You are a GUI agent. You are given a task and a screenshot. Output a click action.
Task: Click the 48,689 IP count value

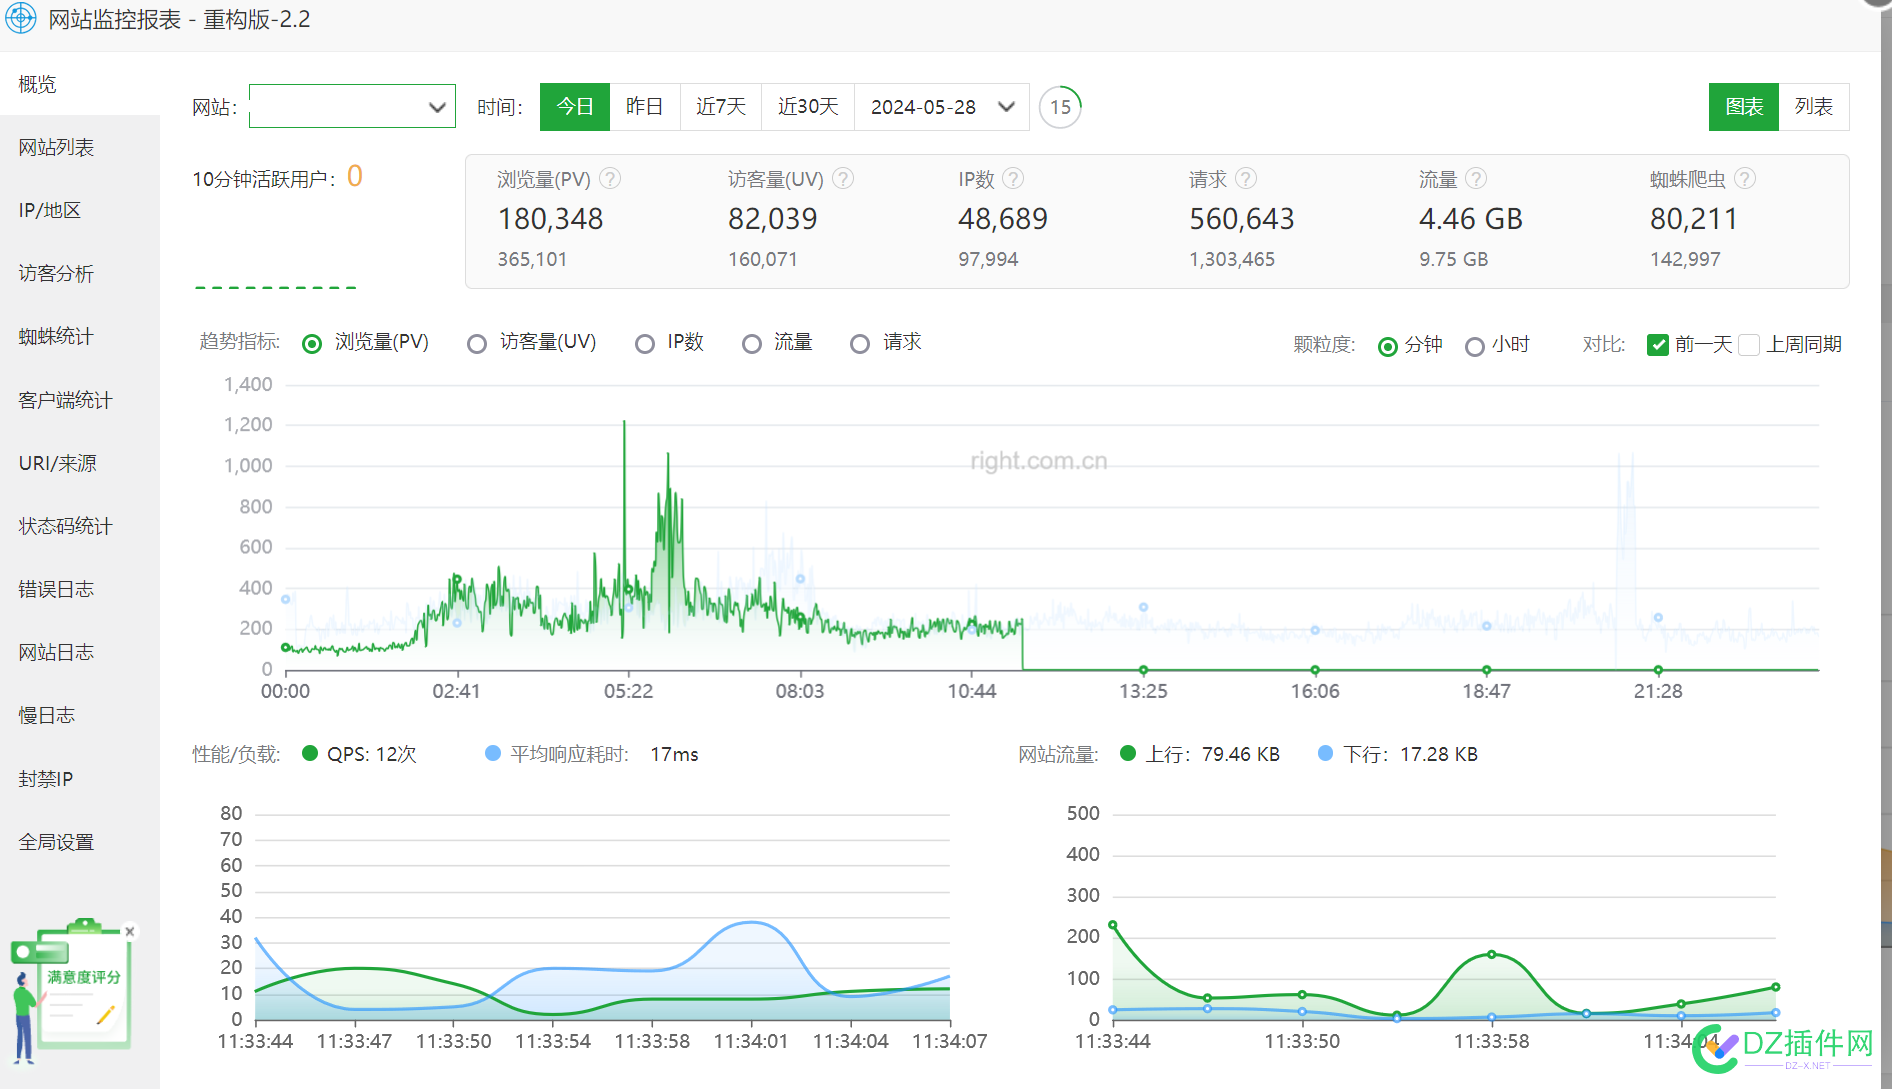tap(1003, 219)
